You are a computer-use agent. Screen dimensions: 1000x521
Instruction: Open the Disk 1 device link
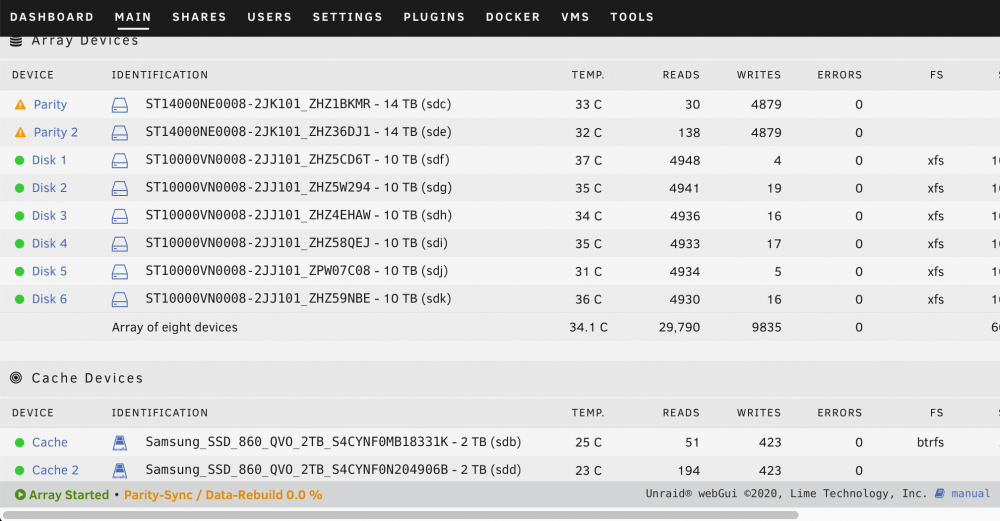click(49, 161)
